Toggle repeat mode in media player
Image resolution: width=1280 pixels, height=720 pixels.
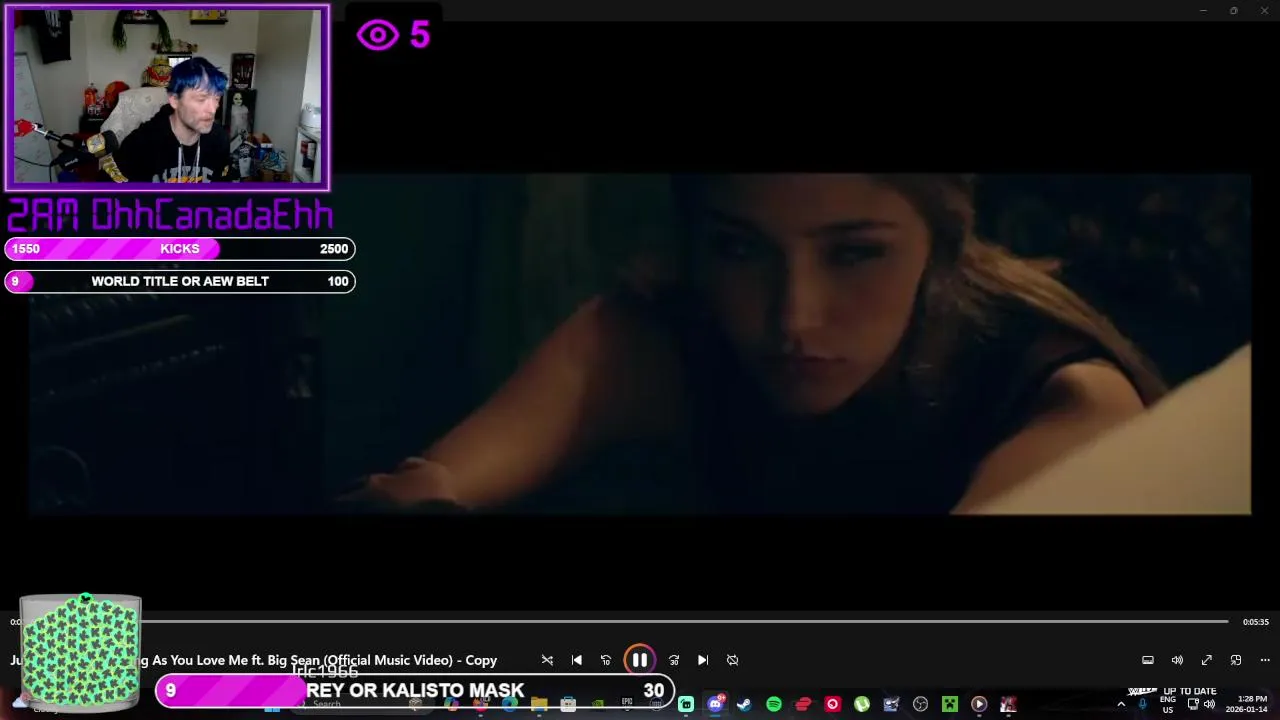point(732,660)
